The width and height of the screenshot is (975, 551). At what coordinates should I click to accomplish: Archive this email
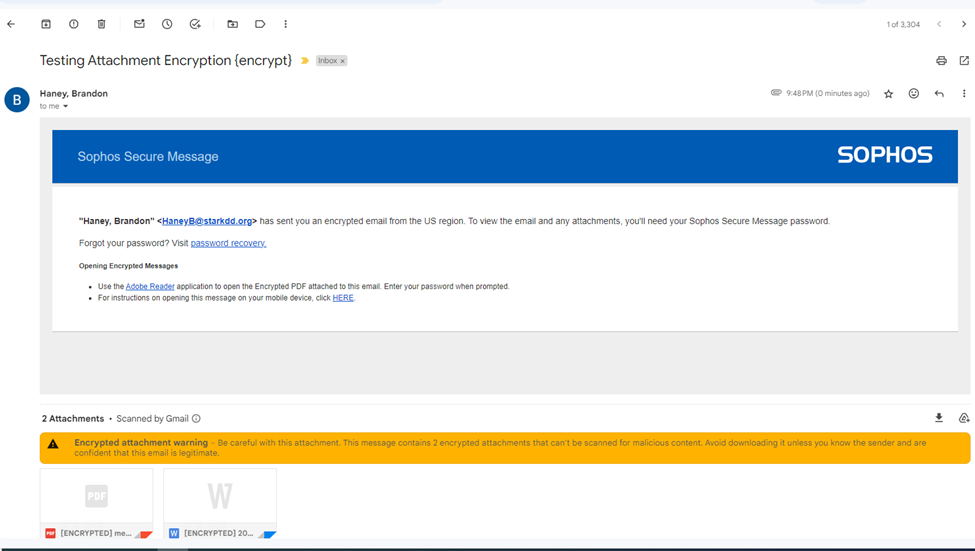(x=46, y=24)
